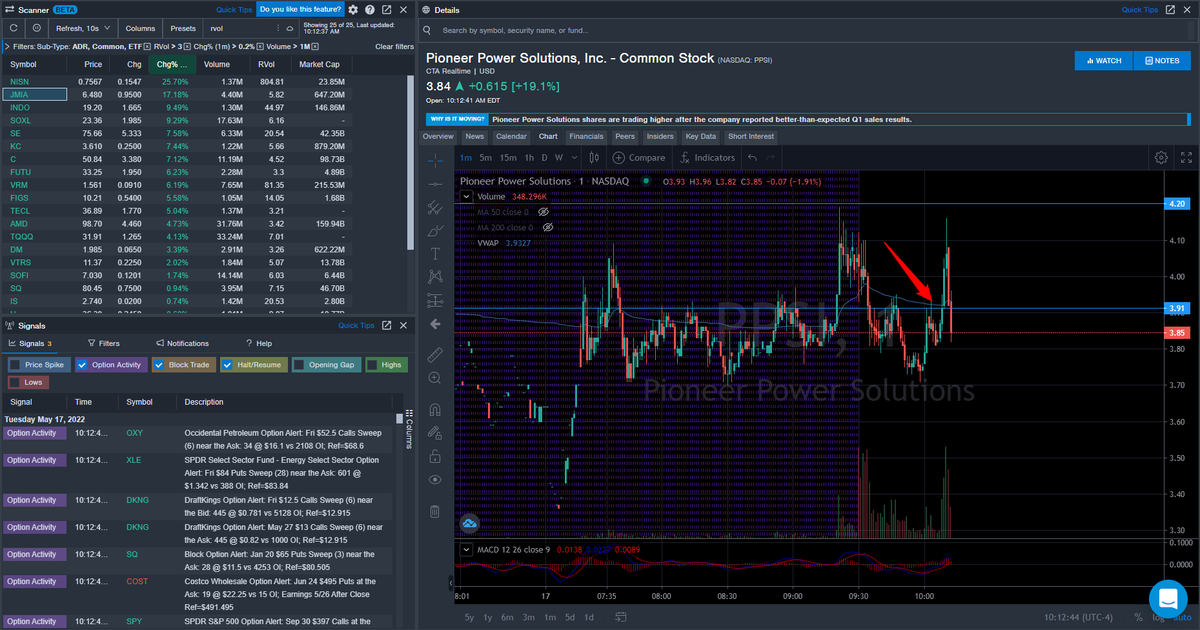
Task: Remove drawings with trash icon
Action: point(435,511)
